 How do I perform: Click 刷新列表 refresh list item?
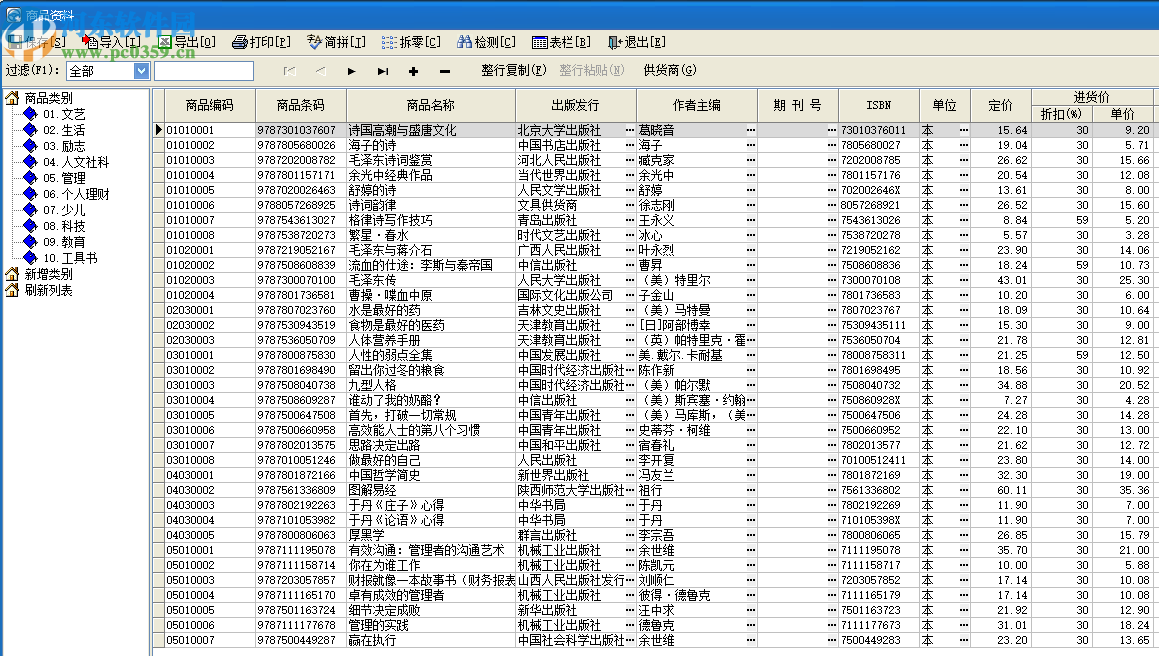(48, 290)
